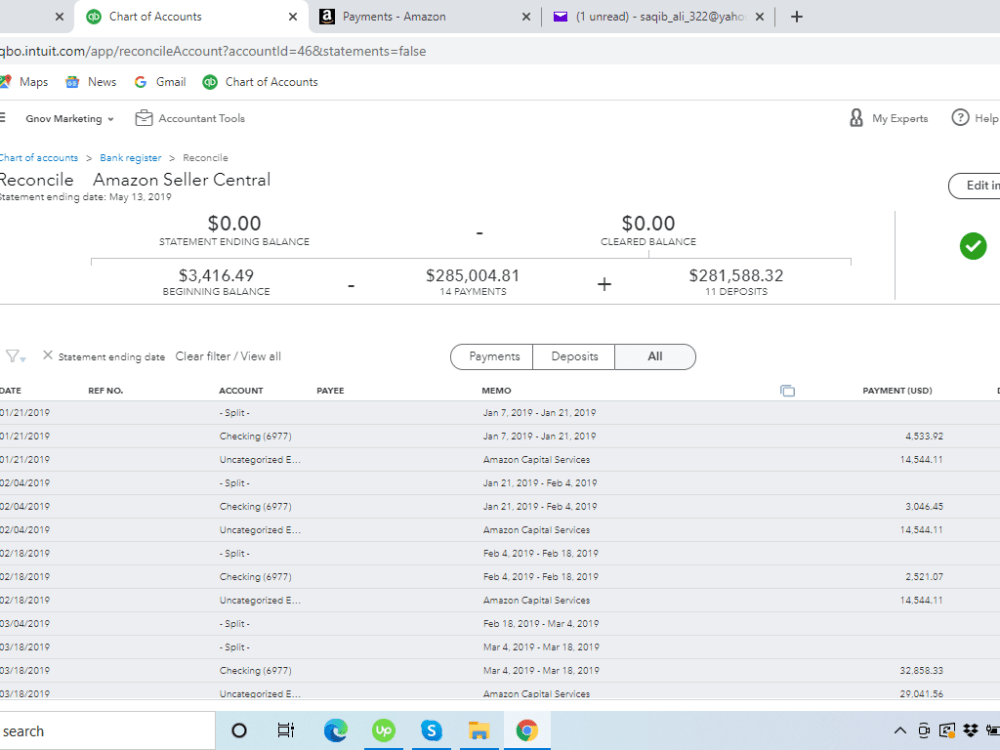
Task: Click Clear filter / View all
Action: pos(228,356)
